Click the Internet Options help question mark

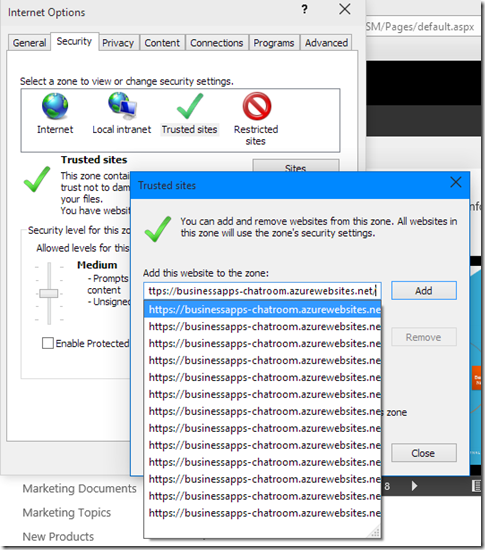(x=304, y=9)
